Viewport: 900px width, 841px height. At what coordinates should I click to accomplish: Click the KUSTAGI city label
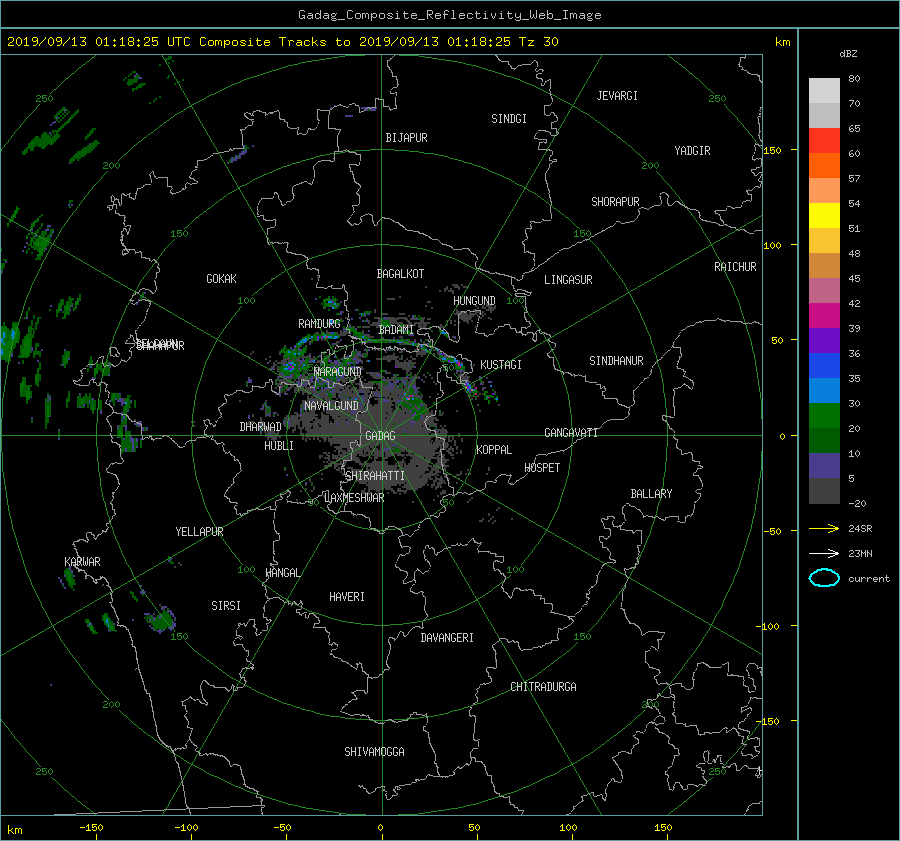pyautogui.click(x=501, y=365)
